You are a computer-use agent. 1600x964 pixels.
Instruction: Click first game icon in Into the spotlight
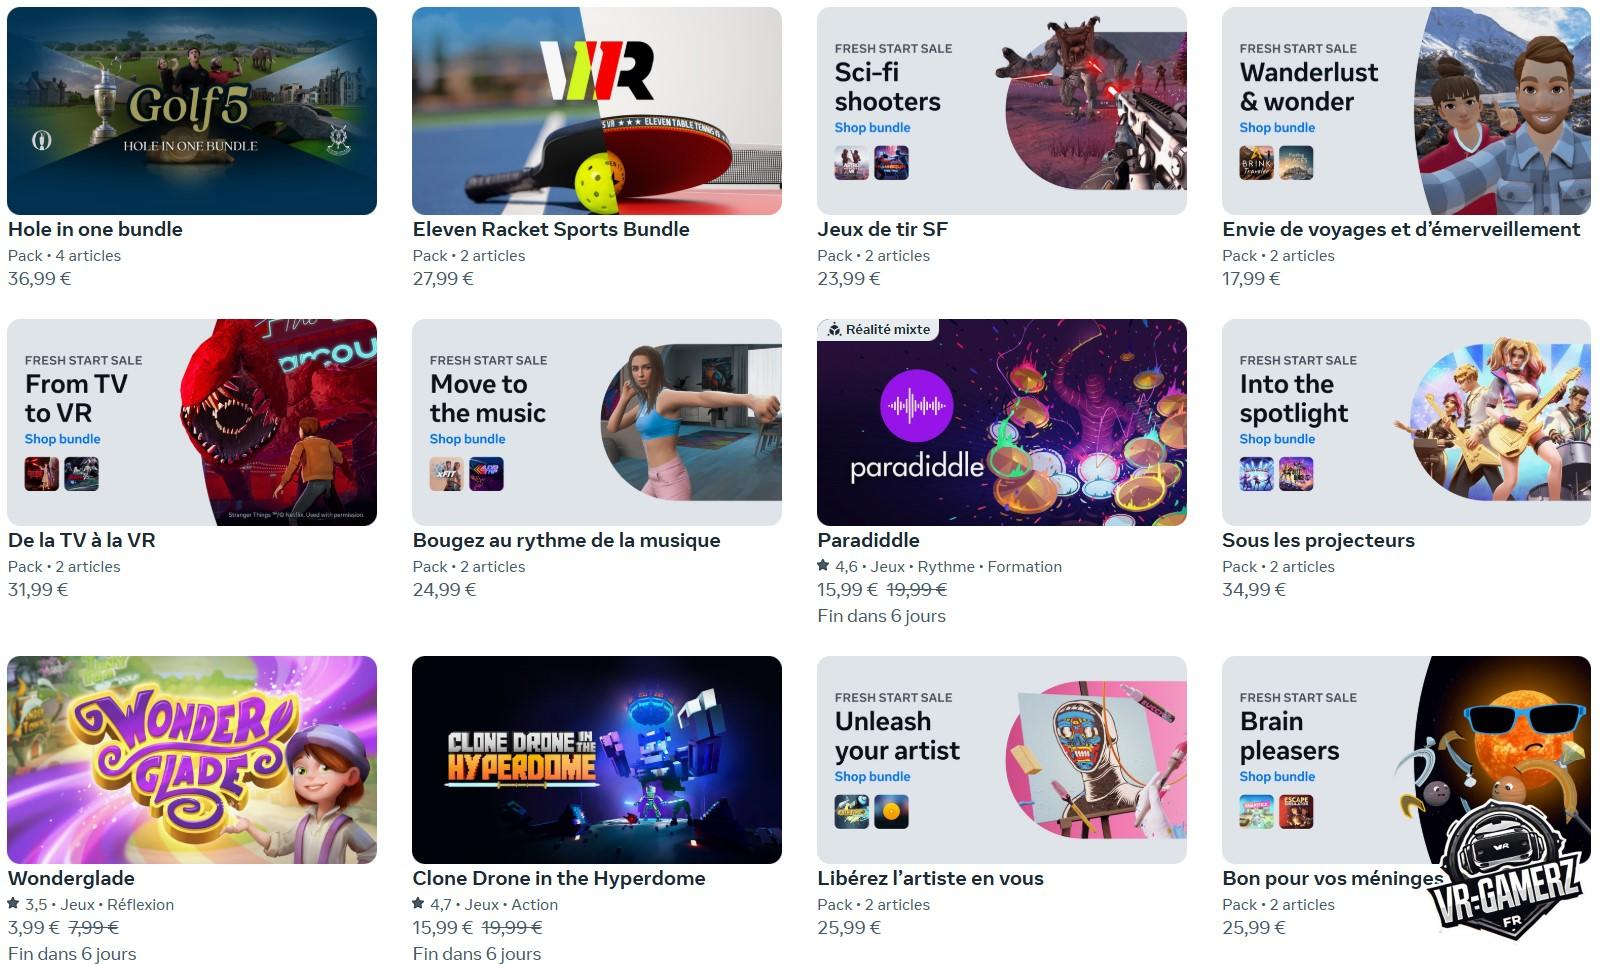1256,474
